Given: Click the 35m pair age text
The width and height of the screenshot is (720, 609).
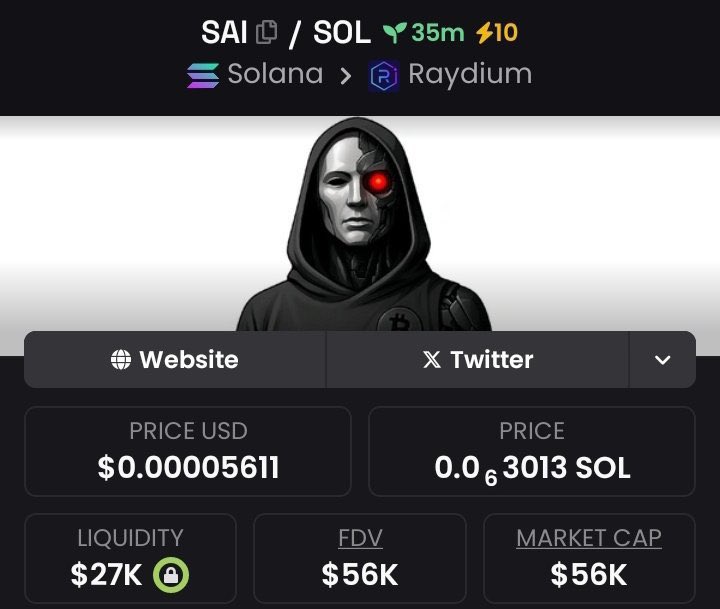Looking at the screenshot, I should (438, 33).
